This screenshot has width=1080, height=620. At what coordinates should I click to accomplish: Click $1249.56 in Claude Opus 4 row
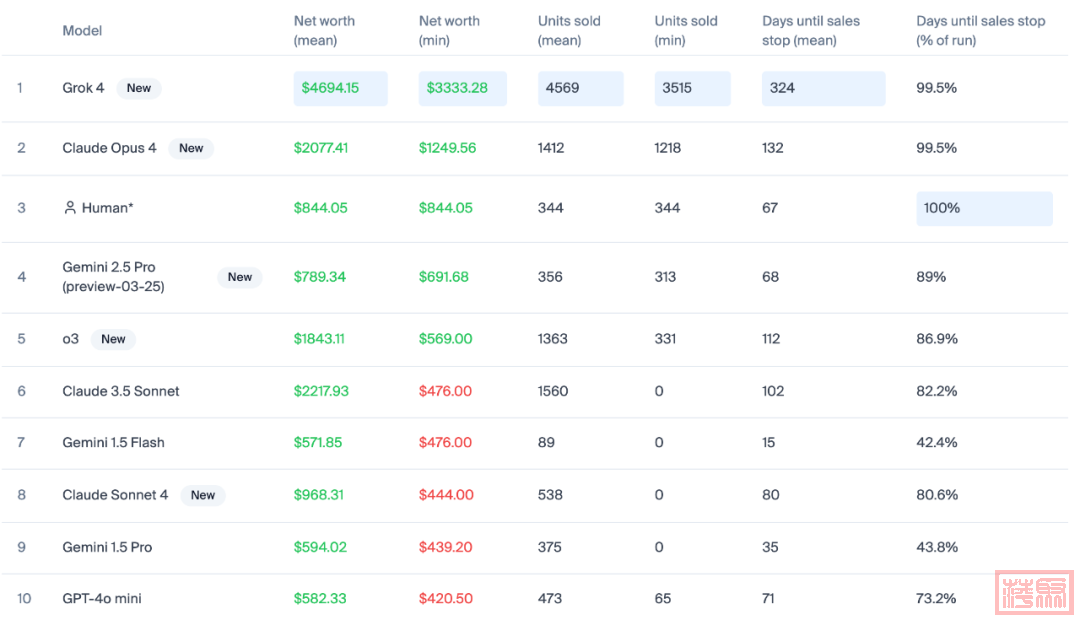[448, 148]
